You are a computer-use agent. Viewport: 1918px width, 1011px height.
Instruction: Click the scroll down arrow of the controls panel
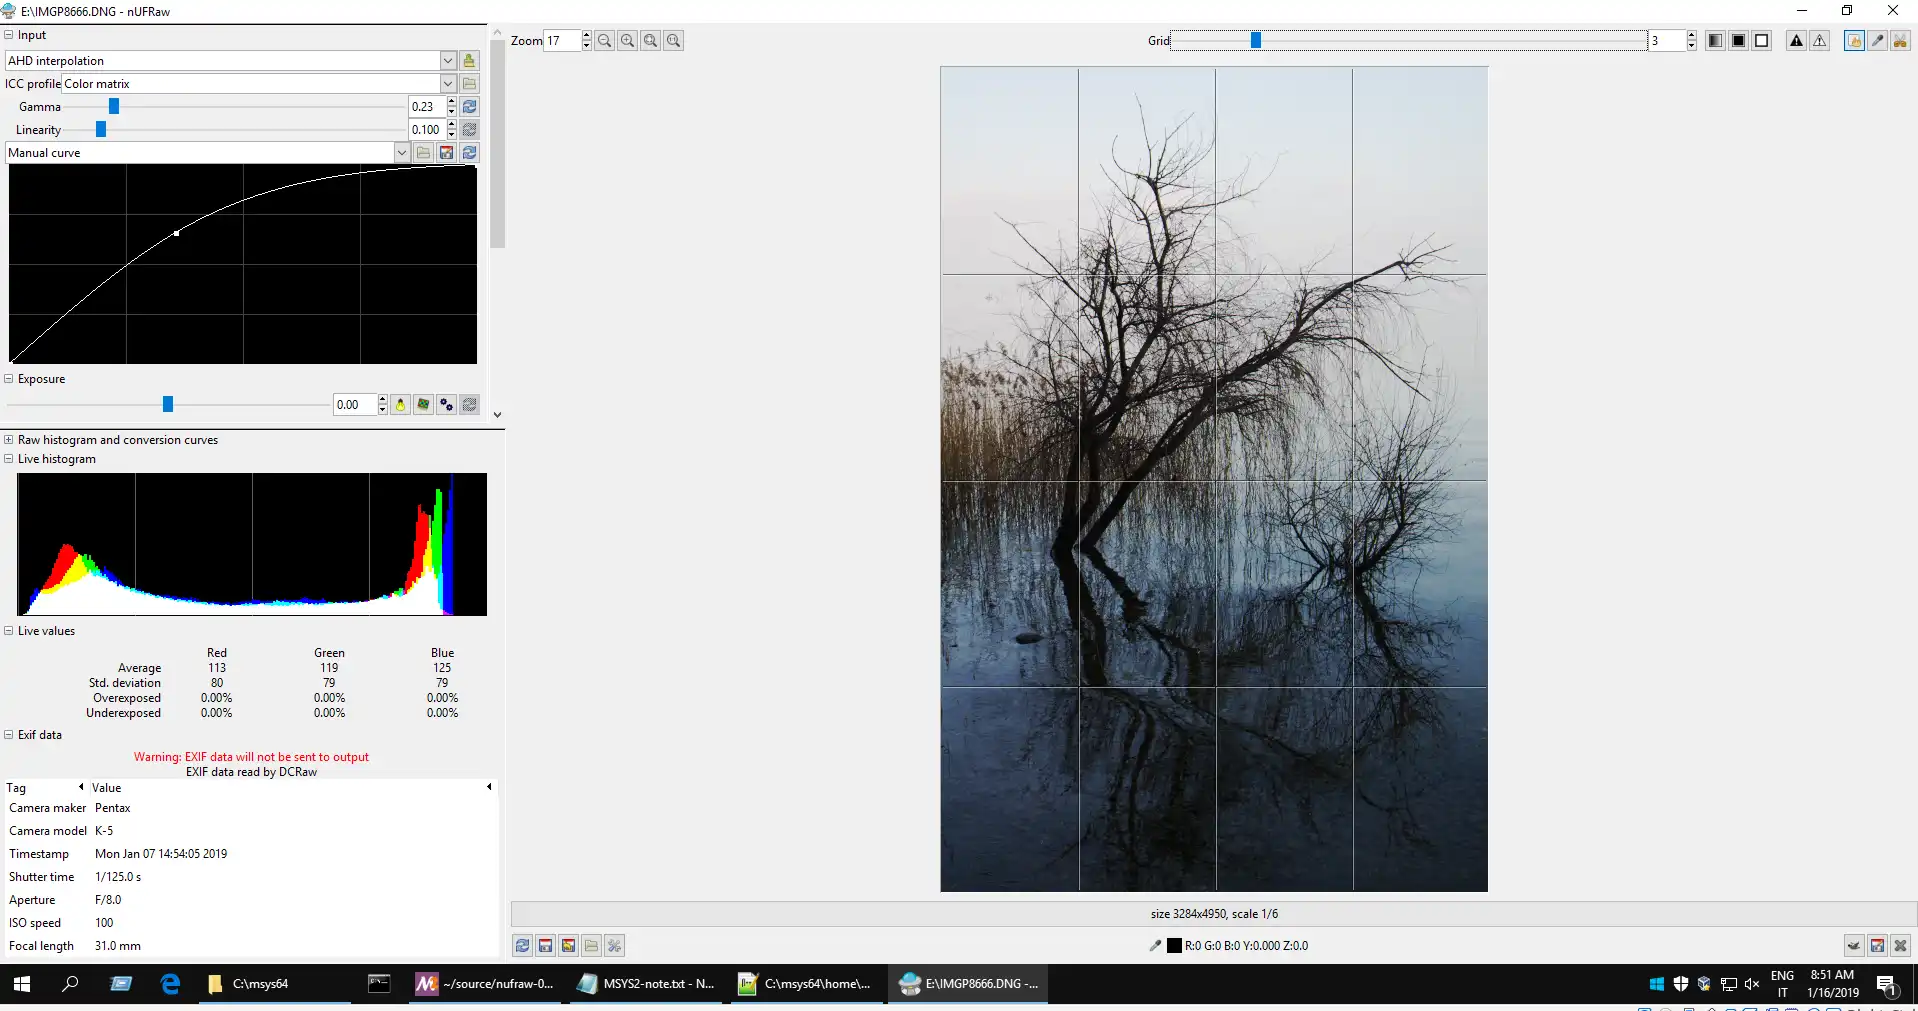[497, 415]
